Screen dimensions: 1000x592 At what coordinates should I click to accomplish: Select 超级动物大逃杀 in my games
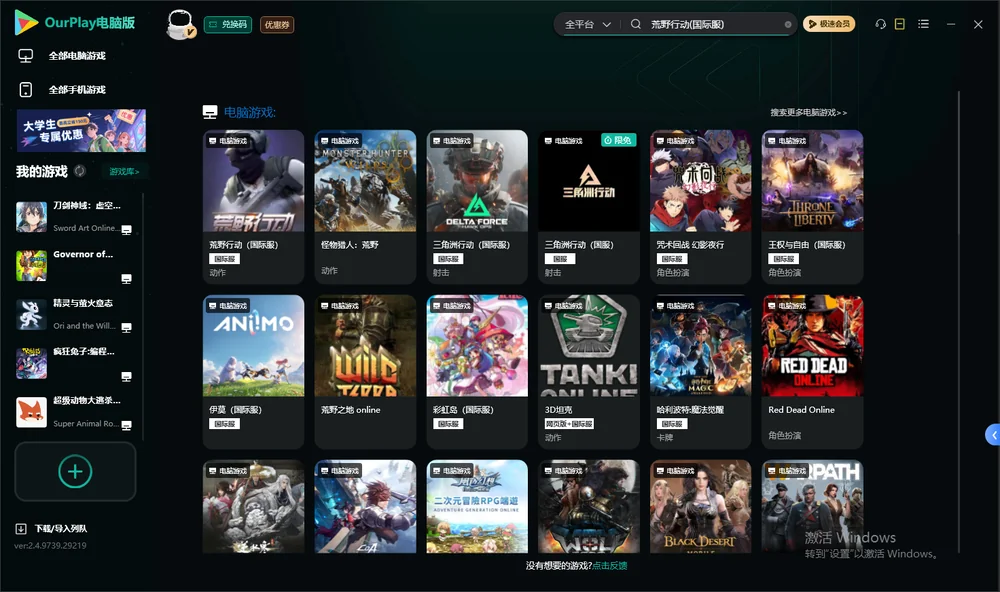coord(74,412)
